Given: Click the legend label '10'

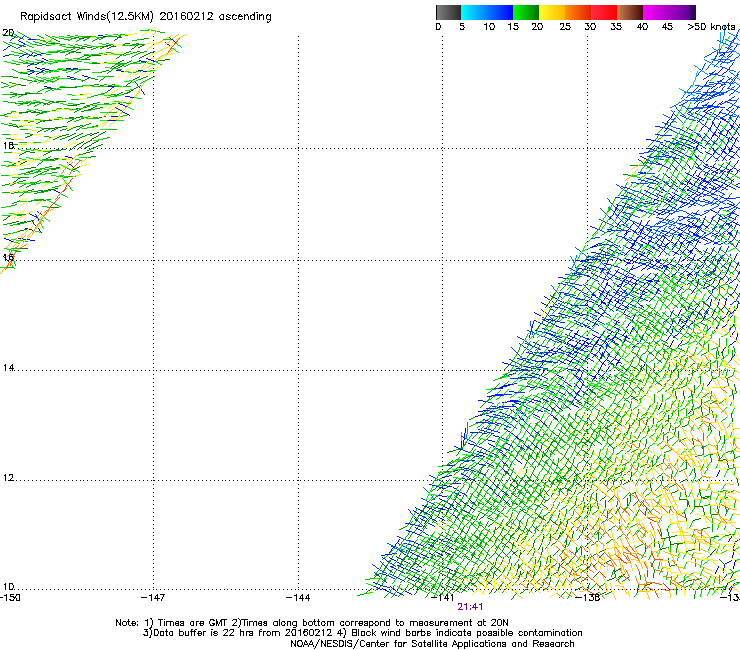Looking at the screenshot, I should (x=489, y=27).
